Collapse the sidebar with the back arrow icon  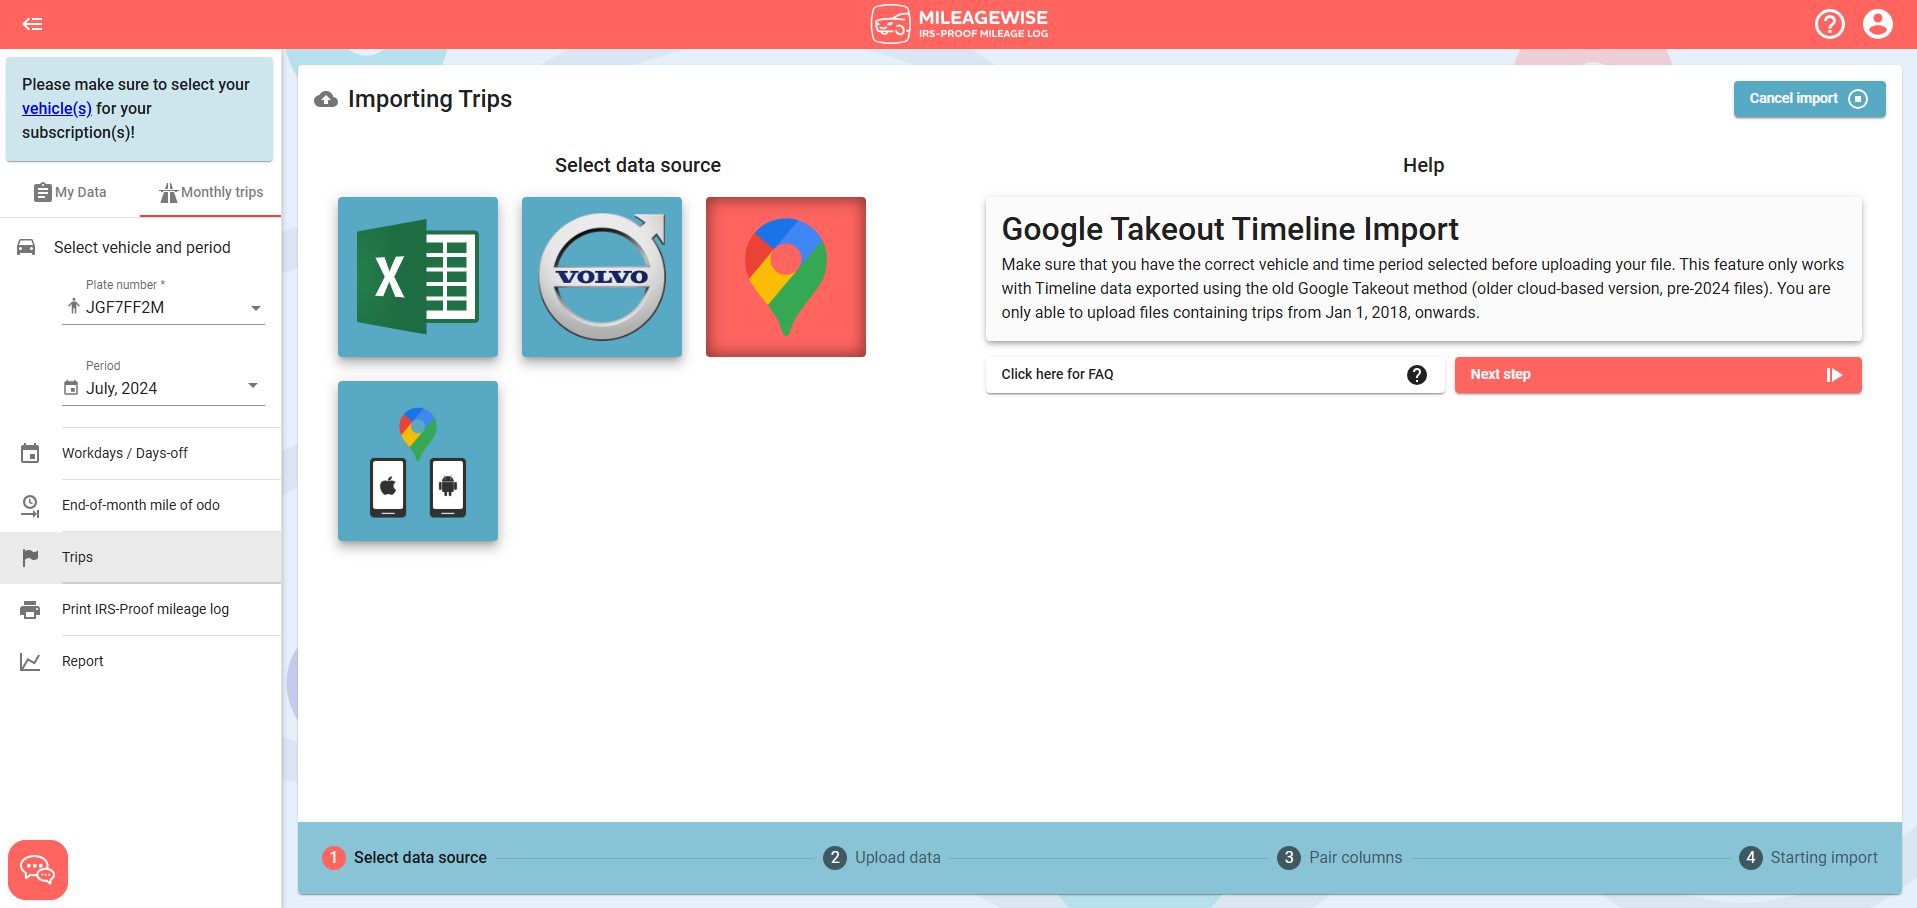[32, 24]
